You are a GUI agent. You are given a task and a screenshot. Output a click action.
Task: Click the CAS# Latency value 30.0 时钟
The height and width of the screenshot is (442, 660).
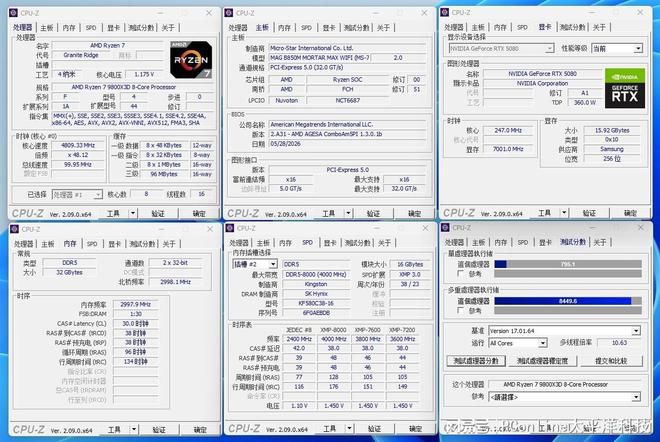coord(136,324)
